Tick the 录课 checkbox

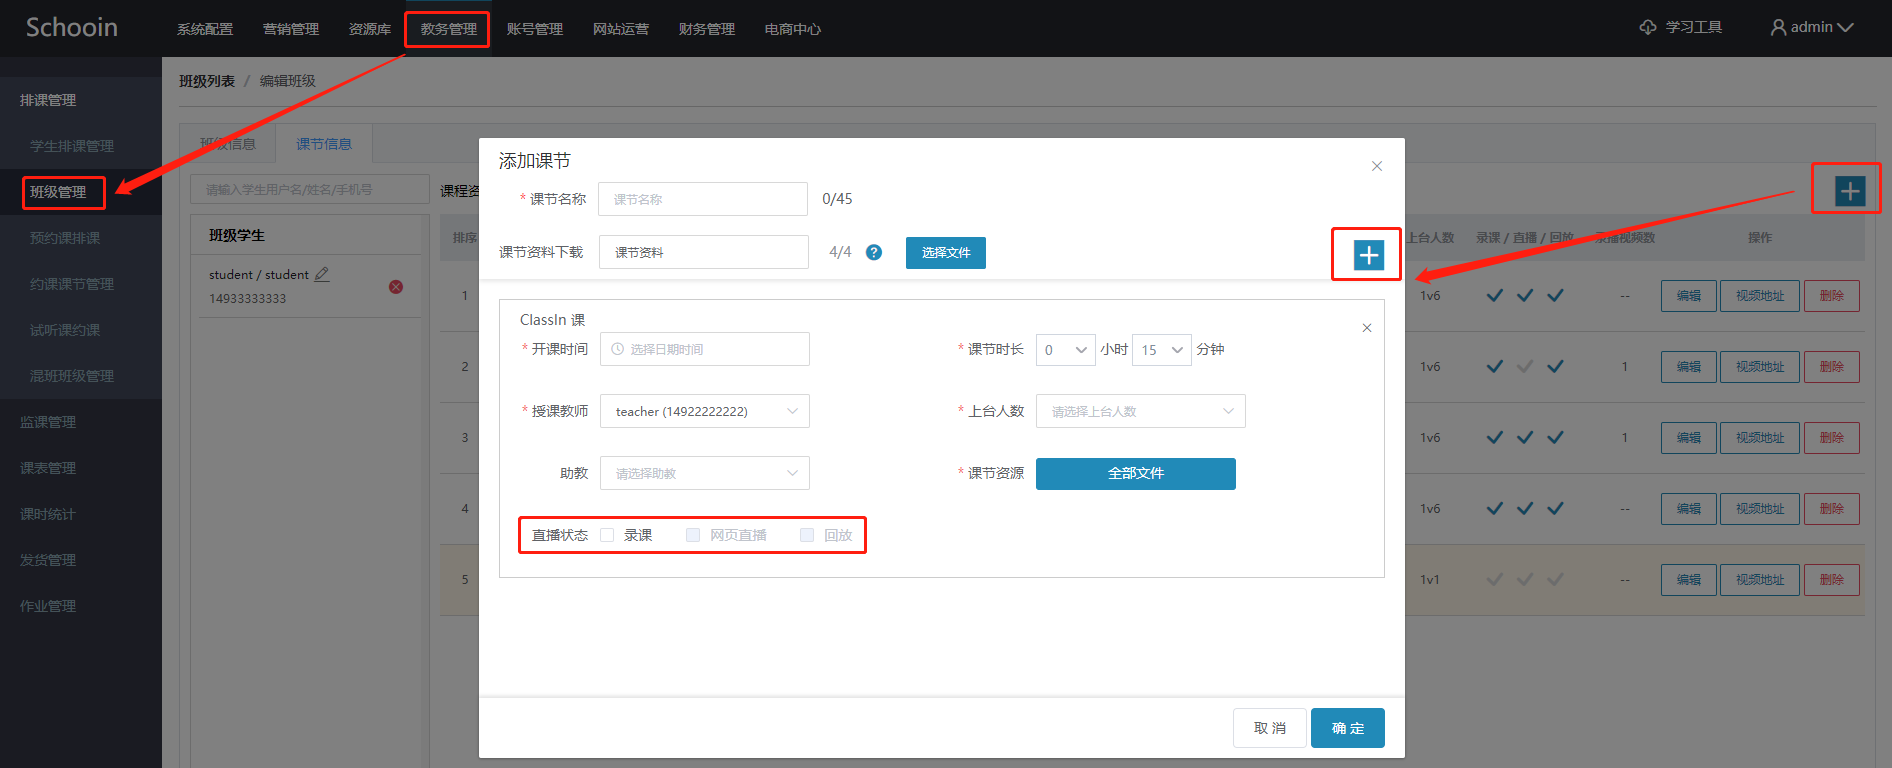(x=607, y=535)
